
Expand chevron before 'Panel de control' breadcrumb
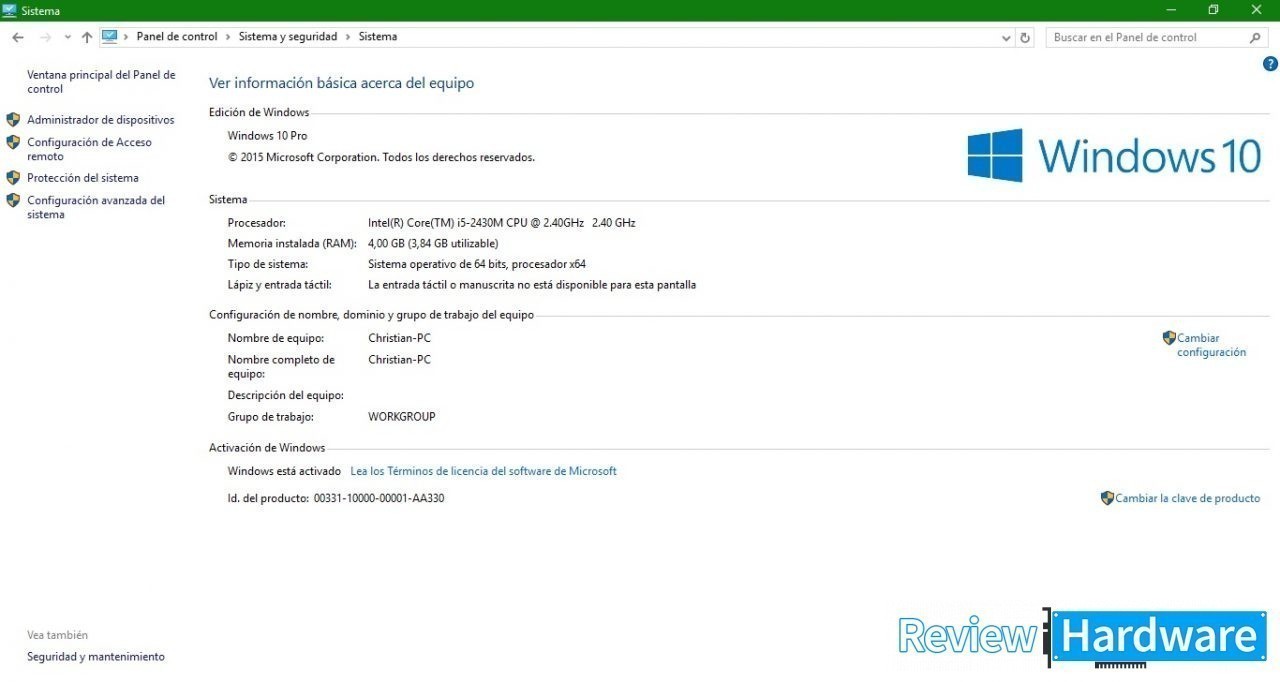(x=126, y=37)
